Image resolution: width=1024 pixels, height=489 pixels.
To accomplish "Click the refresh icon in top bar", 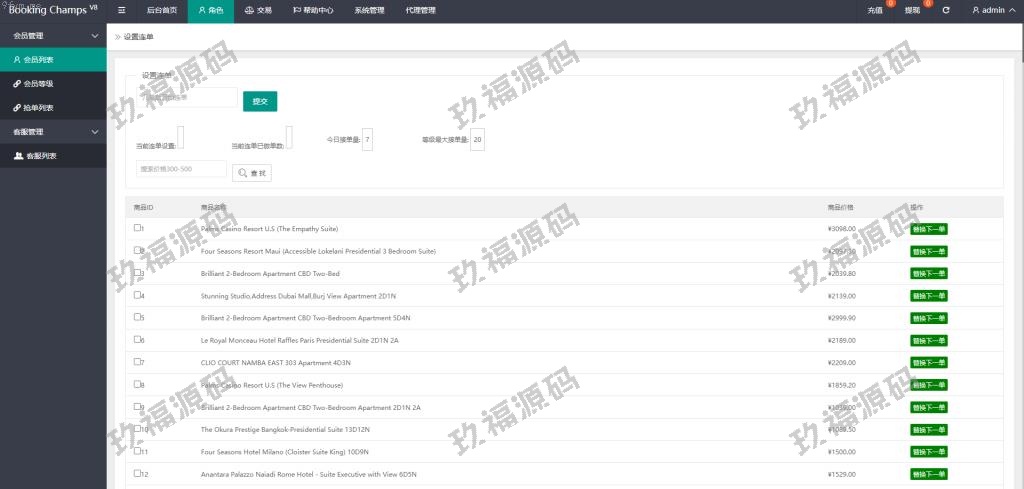I will (x=946, y=10).
